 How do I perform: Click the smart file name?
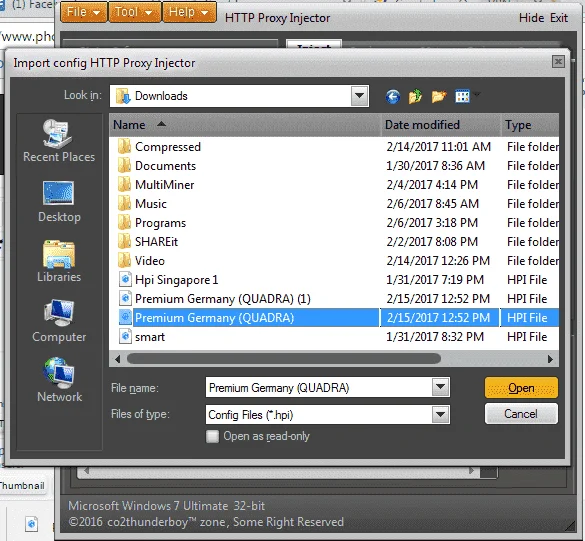pyautogui.click(x=150, y=337)
